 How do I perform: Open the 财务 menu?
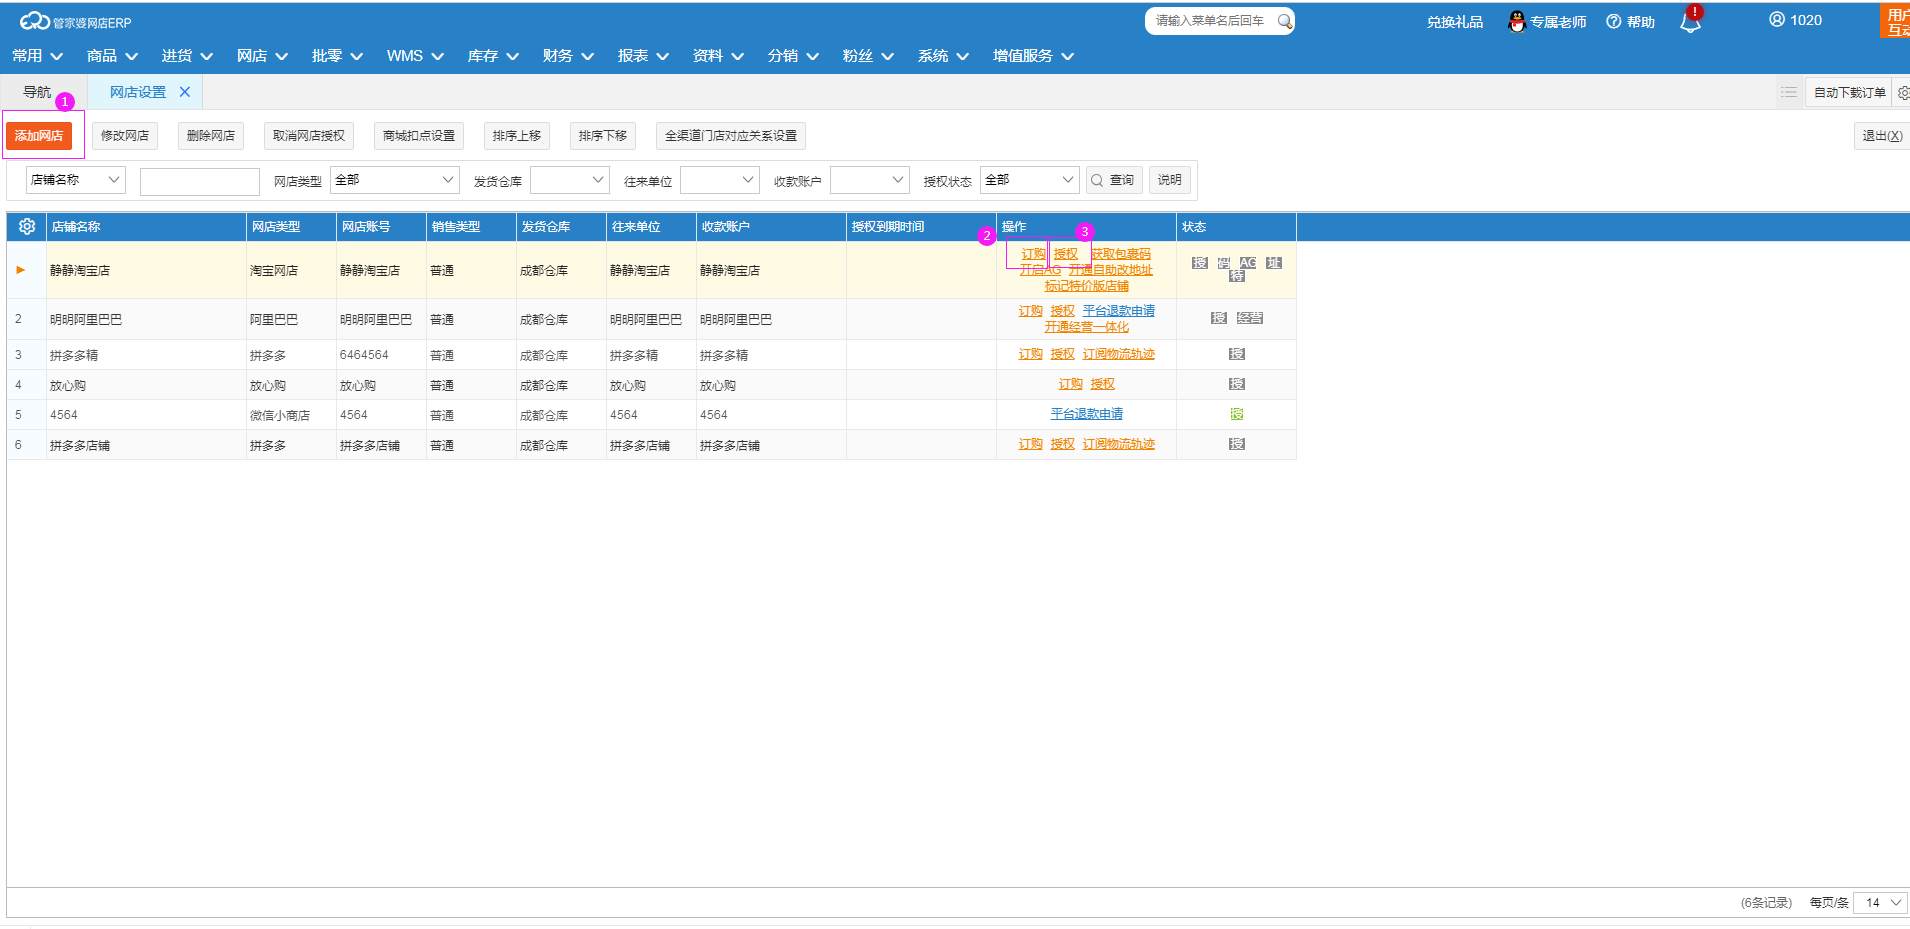pos(567,56)
